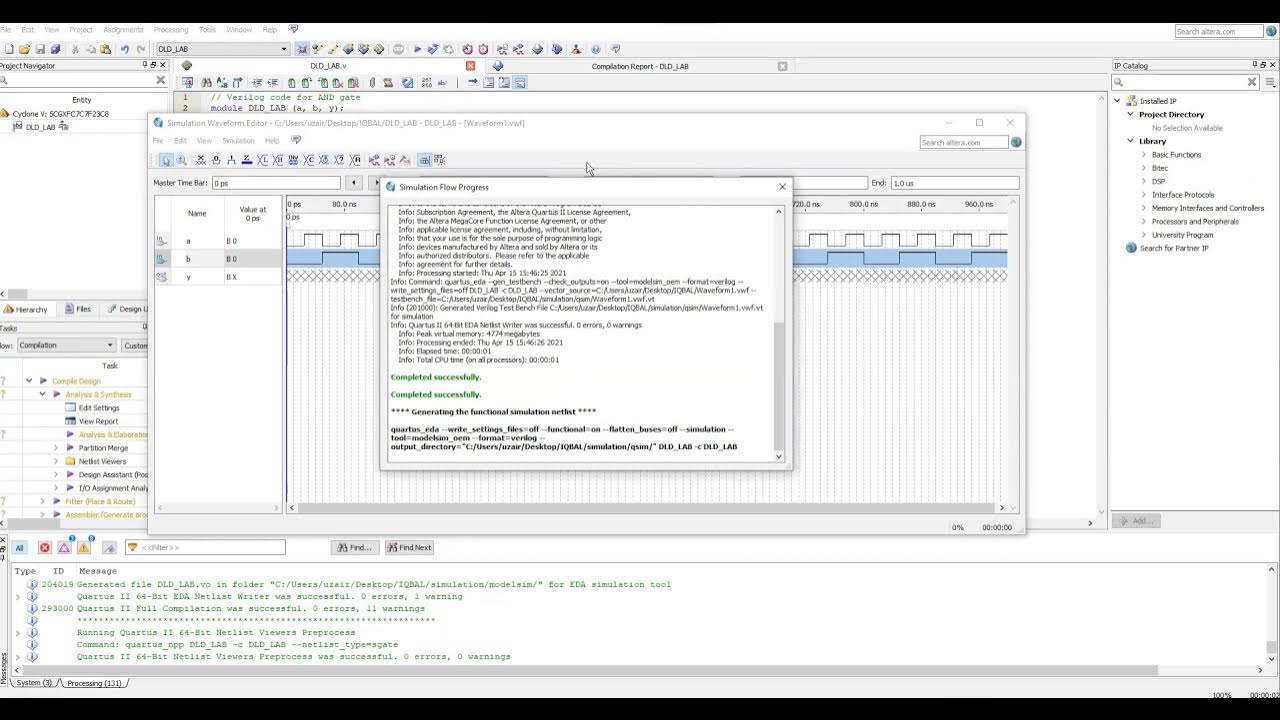The width and height of the screenshot is (1280, 720).
Task: Click Snap to Grid icon in Waveform Editor
Action: coord(424,160)
